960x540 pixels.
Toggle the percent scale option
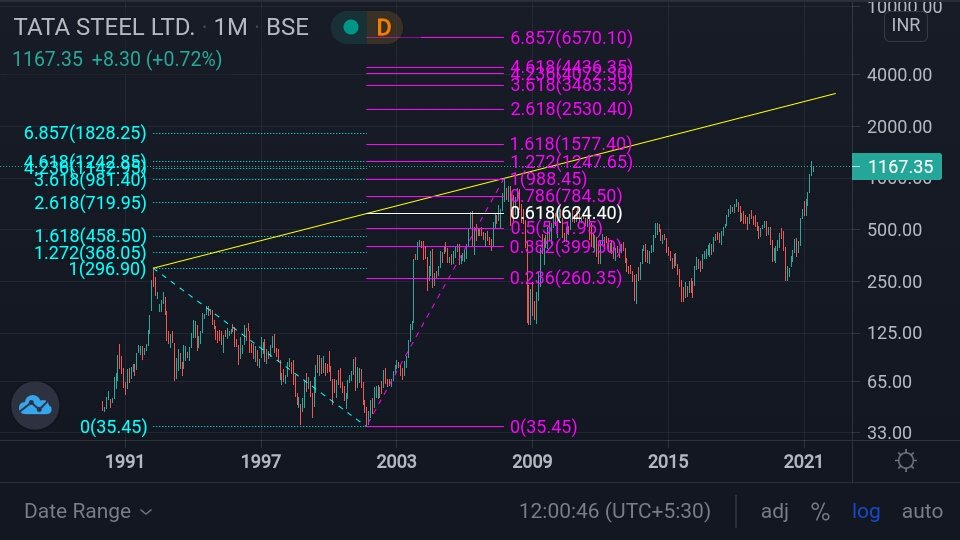(820, 511)
